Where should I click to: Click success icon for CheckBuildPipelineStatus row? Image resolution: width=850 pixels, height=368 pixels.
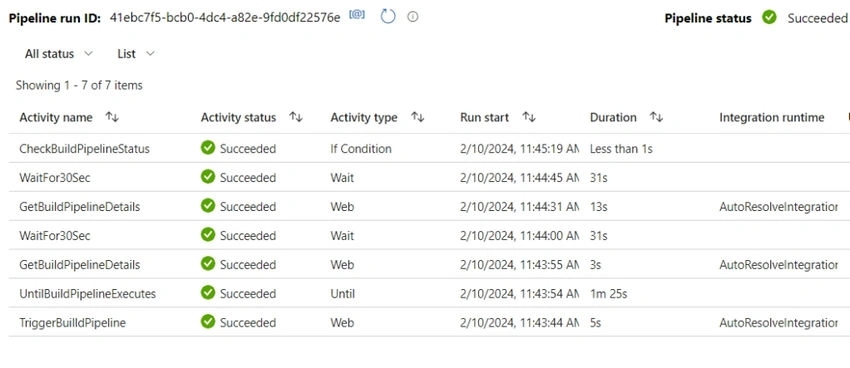208,147
